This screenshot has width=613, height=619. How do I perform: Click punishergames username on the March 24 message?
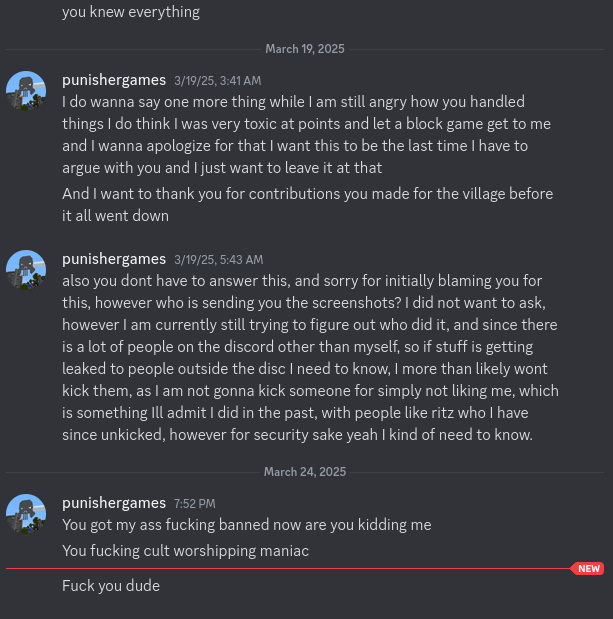(x=114, y=503)
